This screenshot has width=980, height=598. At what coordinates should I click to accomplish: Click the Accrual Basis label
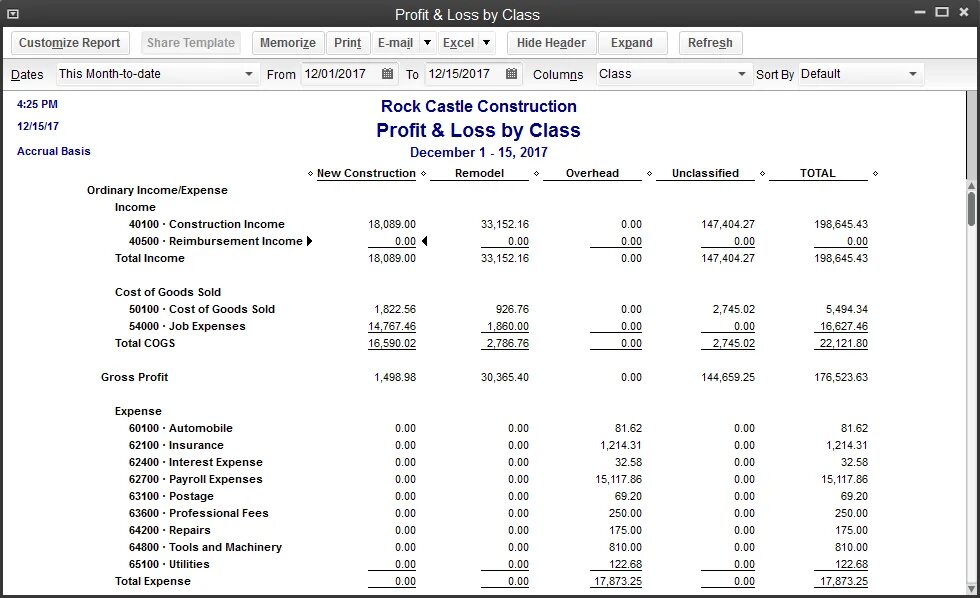pos(54,151)
